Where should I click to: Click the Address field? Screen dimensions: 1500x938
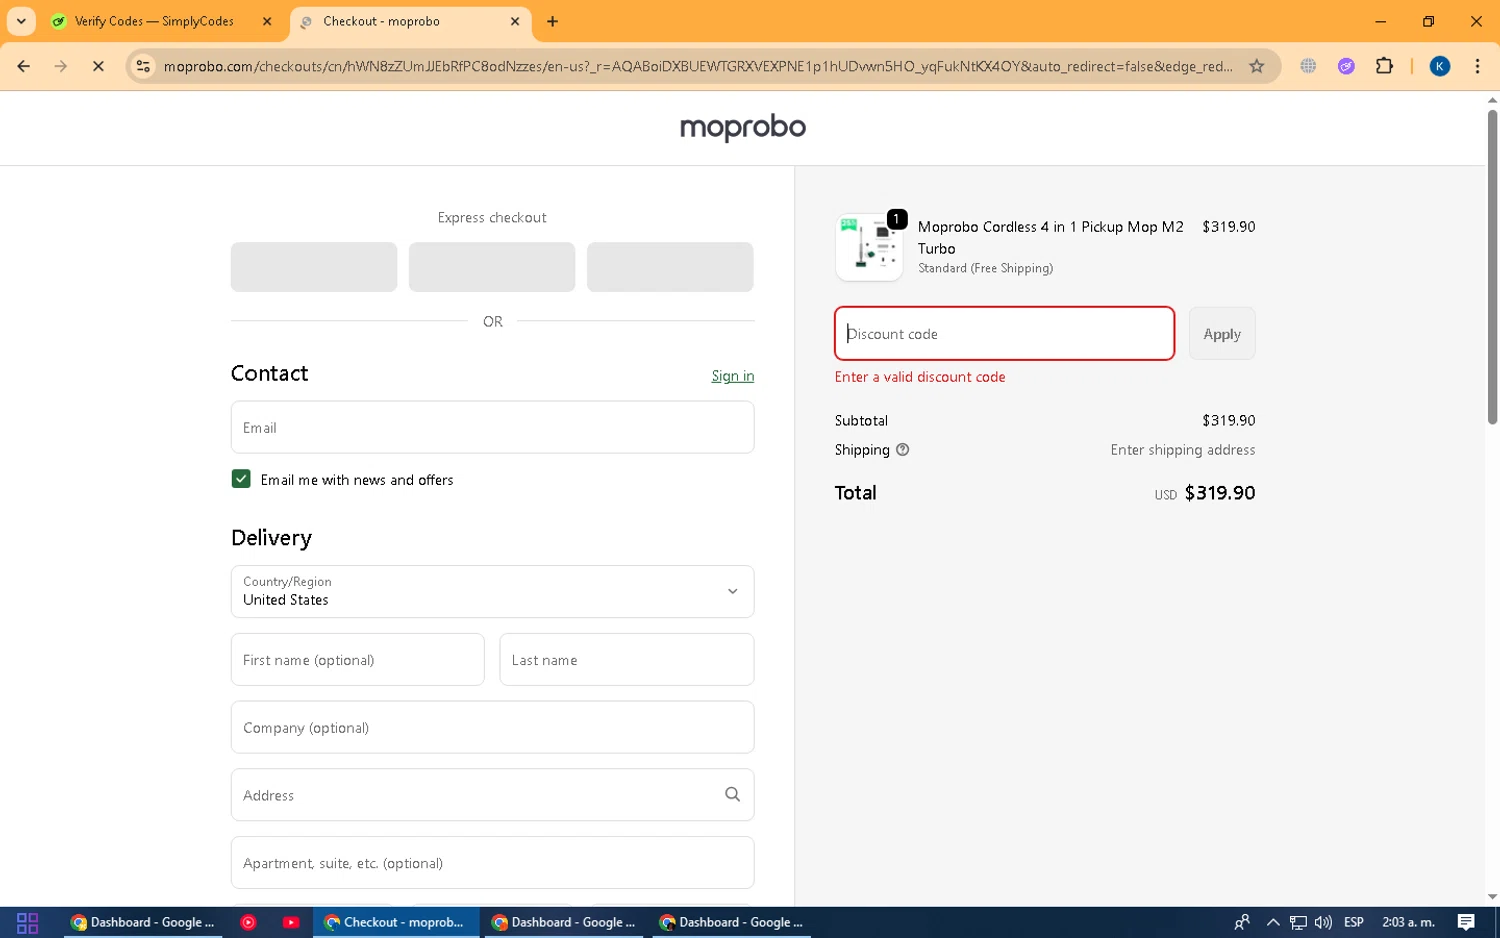492,795
